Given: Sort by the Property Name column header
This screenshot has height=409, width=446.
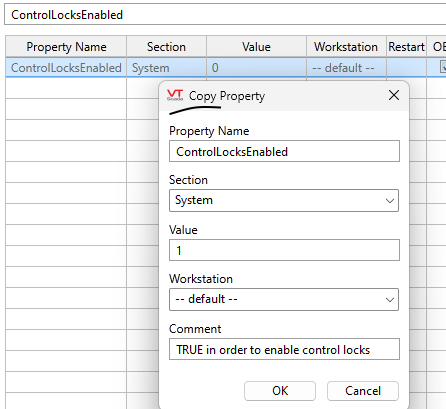Looking at the screenshot, I should tap(66, 47).
